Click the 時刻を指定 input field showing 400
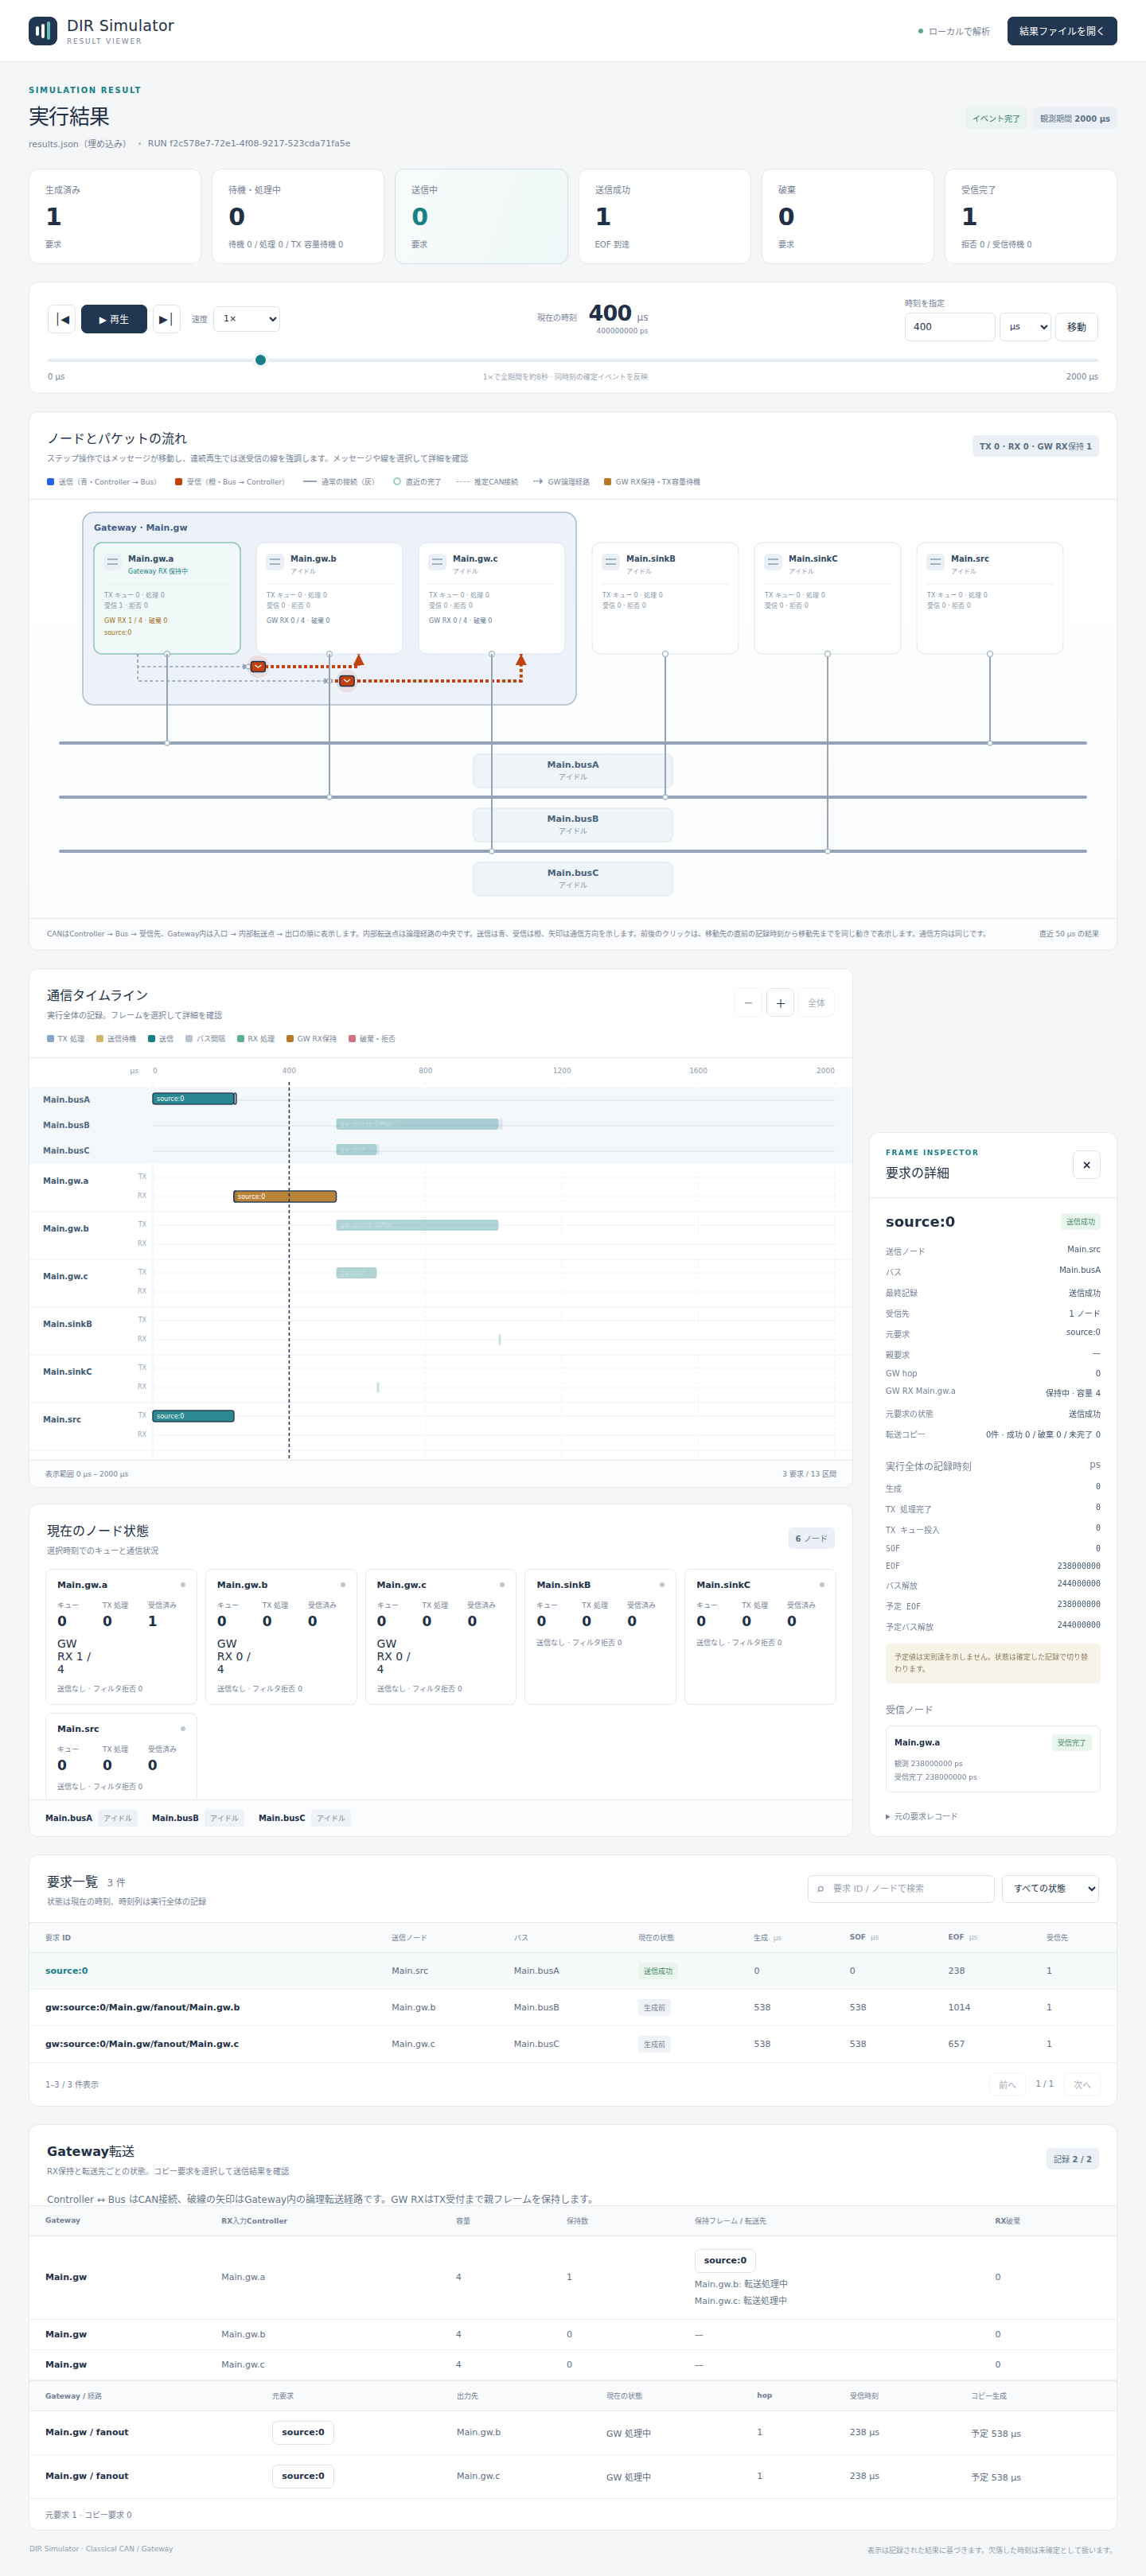 point(950,327)
